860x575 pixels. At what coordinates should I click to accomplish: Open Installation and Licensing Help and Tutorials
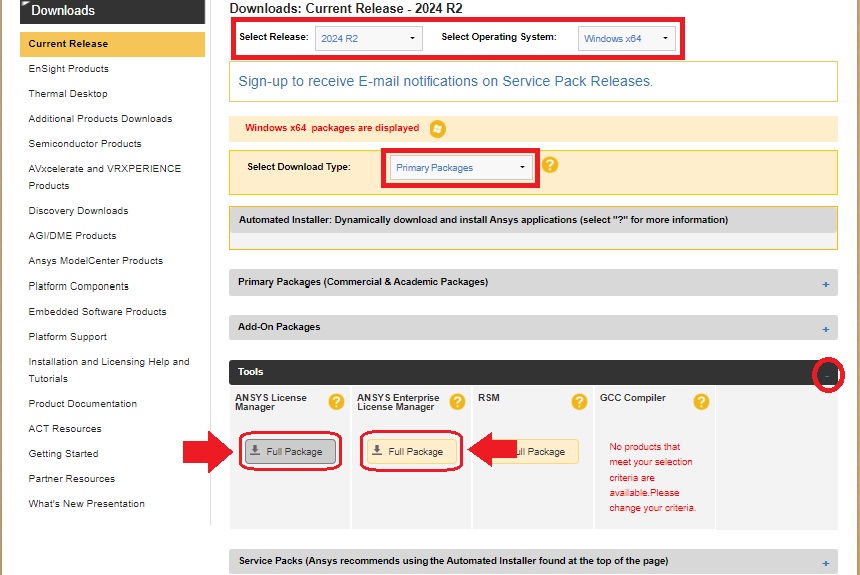[109, 370]
